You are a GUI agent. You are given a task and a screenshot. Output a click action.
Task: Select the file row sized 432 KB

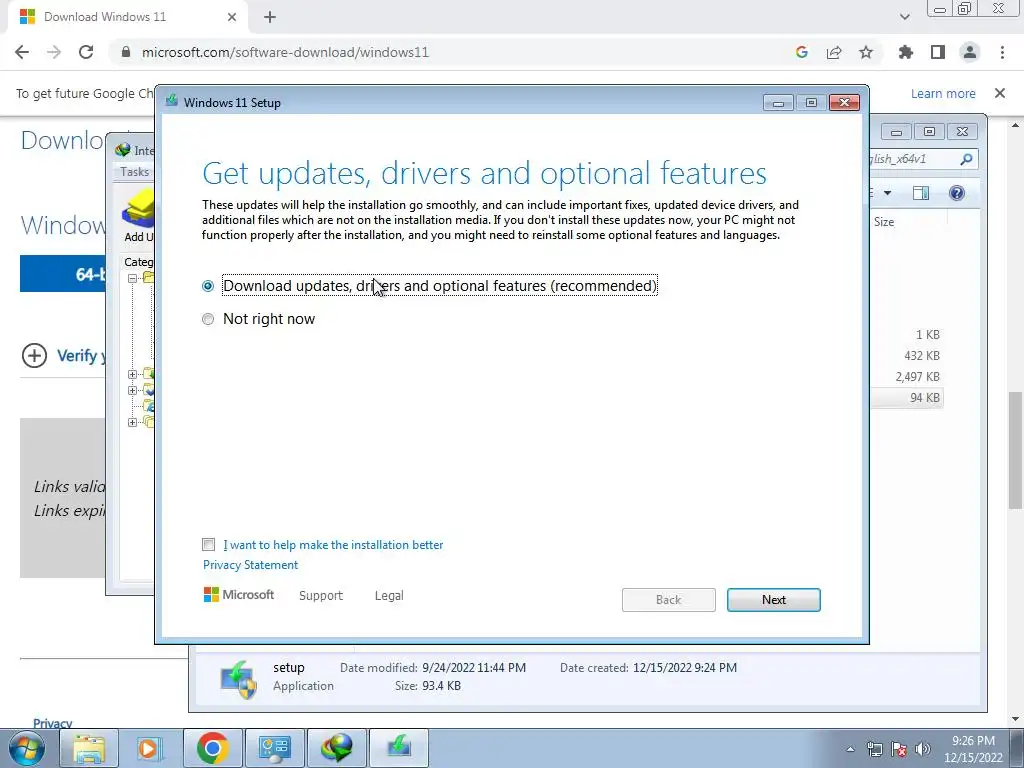[906, 356]
